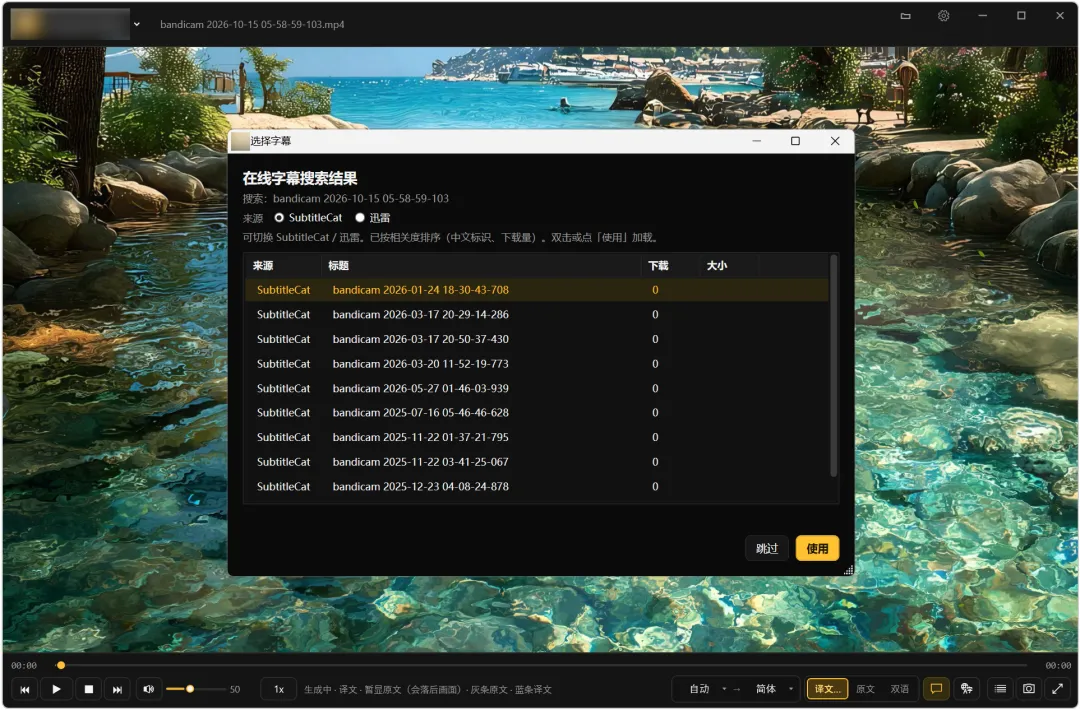The height and width of the screenshot is (710, 1080).
Task: Sort results by the 下载 column header
Action: pyautogui.click(x=669, y=266)
